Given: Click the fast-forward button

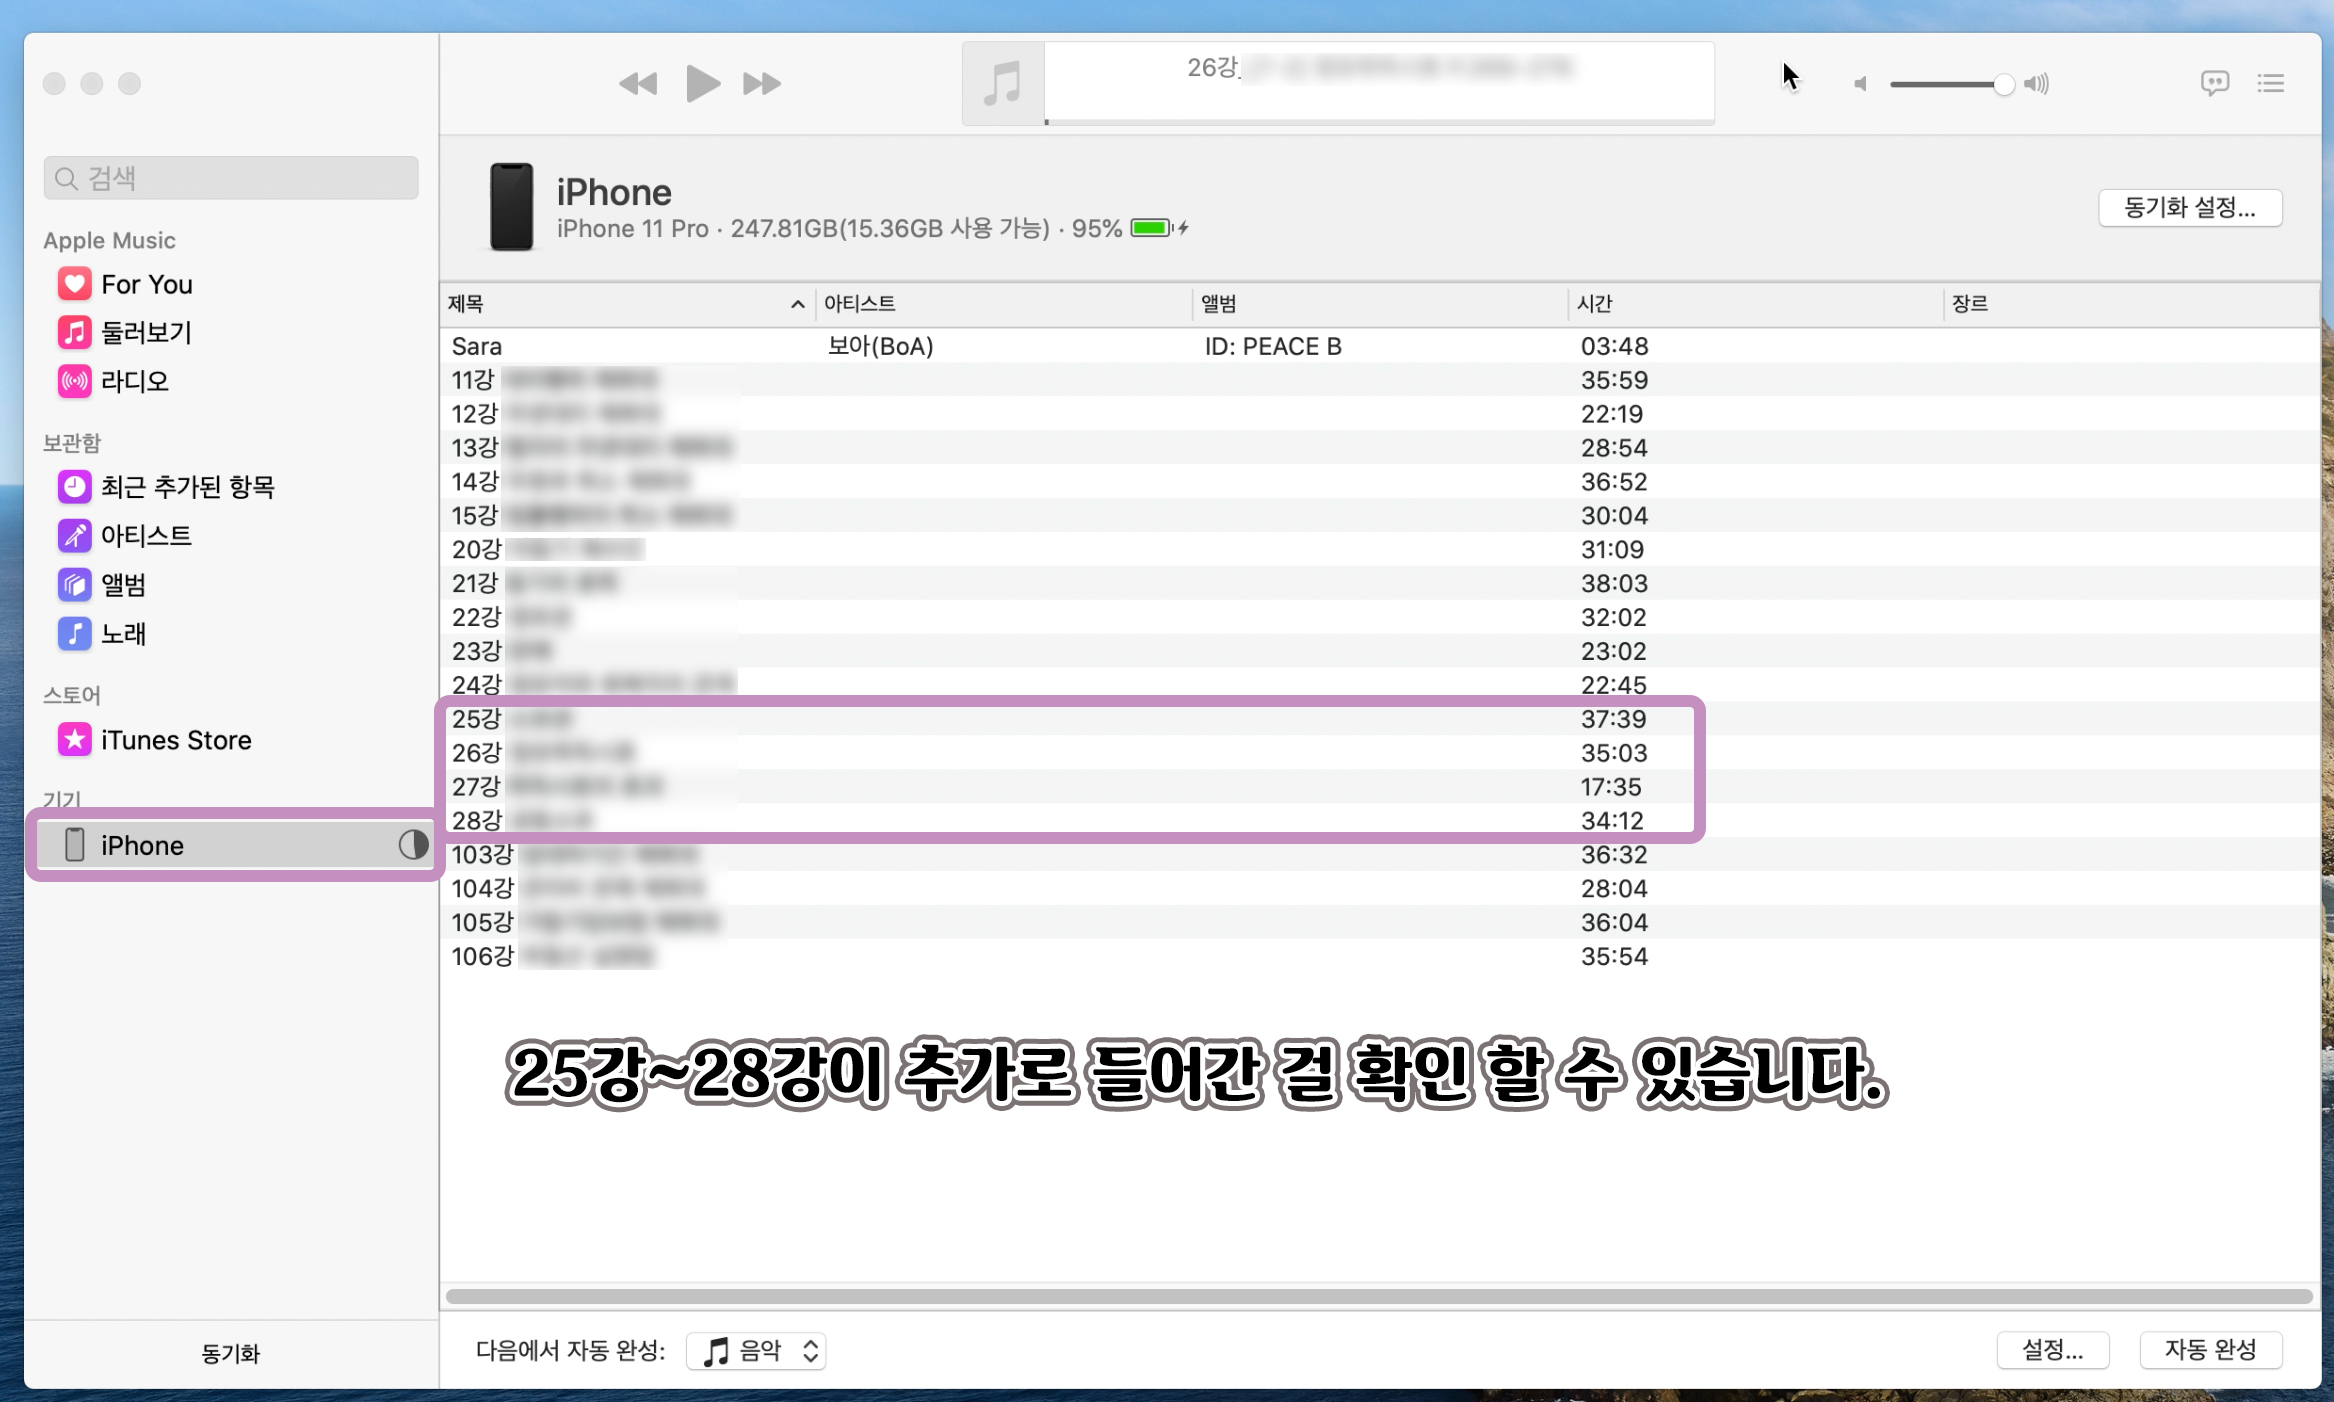Looking at the screenshot, I should point(762,83).
